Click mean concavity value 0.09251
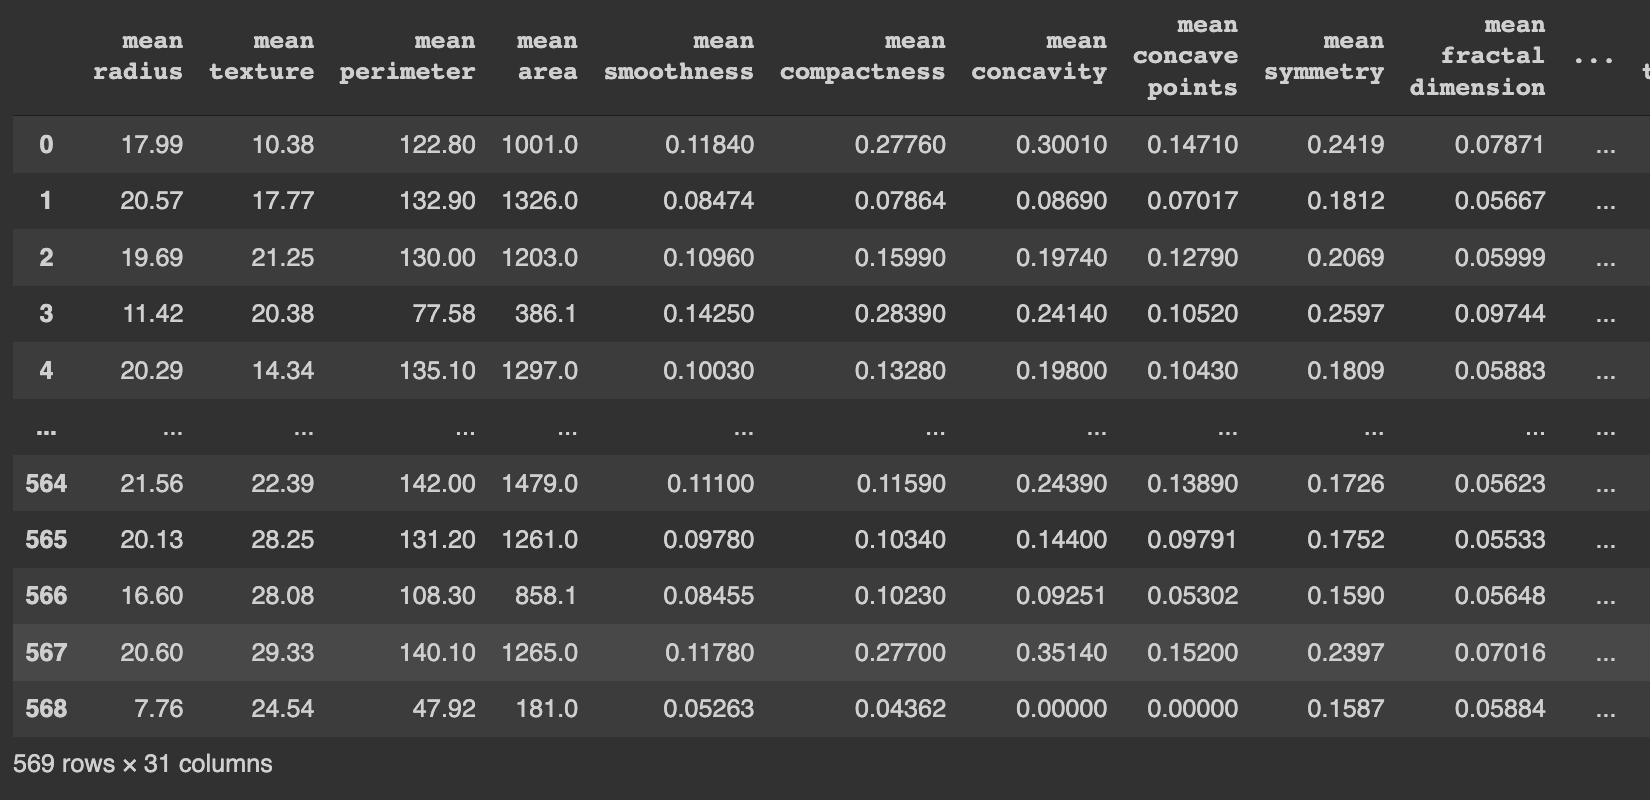The width and height of the screenshot is (1650, 800). [x=1062, y=596]
